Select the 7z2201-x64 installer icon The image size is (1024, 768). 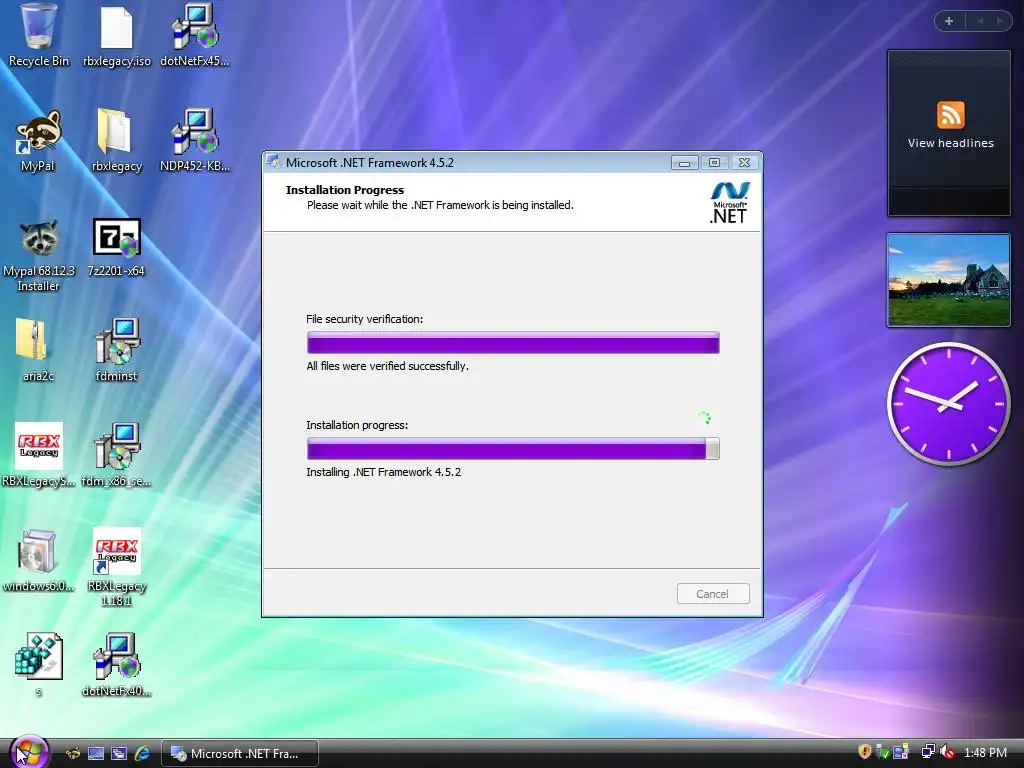pyautogui.click(x=116, y=248)
